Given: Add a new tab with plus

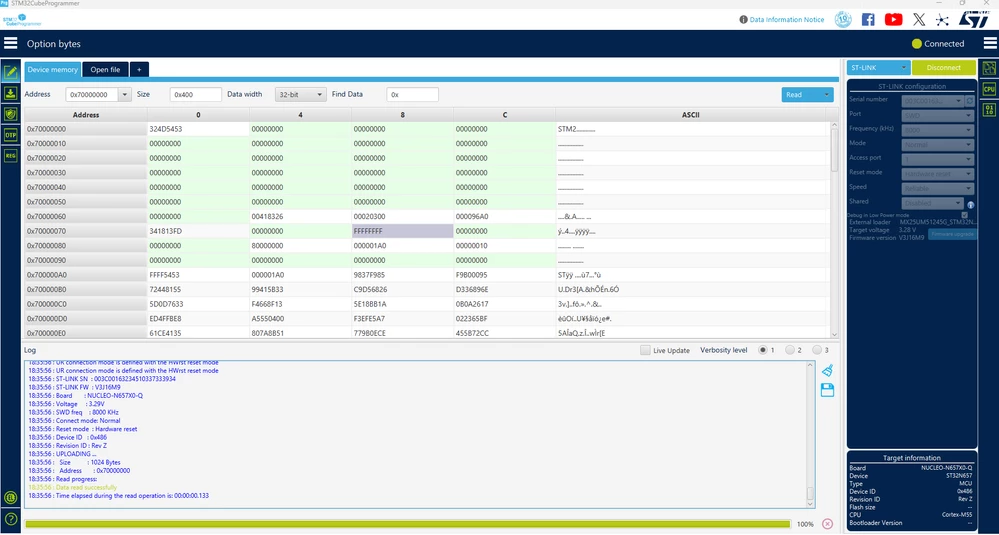Looking at the screenshot, I should (x=140, y=69).
